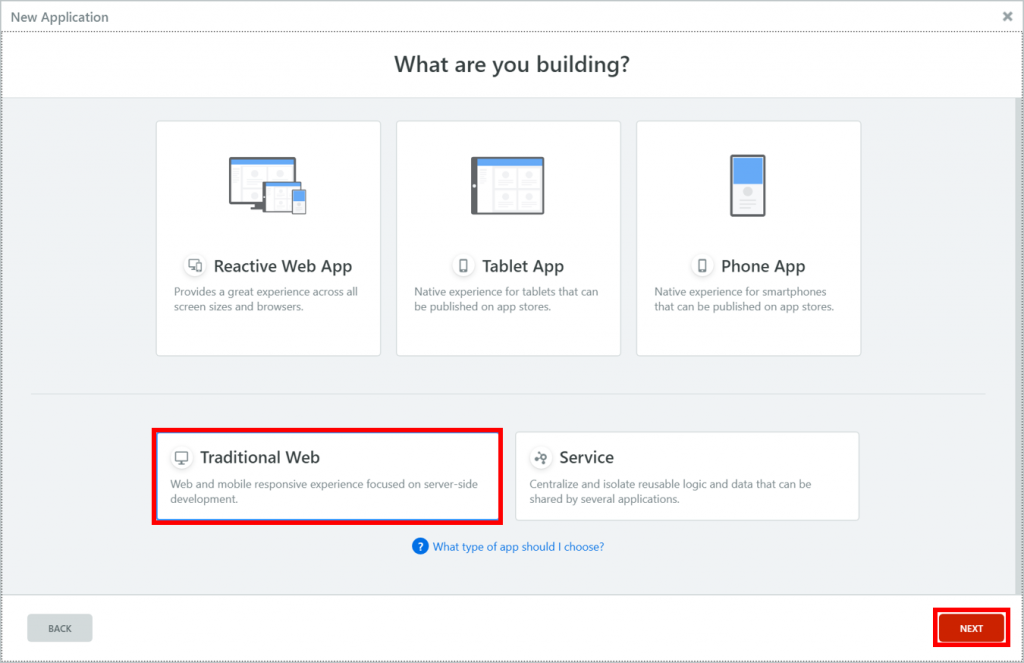Pick the Traditional Web option title
Image resolution: width=1024 pixels, height=663 pixels.
click(260, 457)
